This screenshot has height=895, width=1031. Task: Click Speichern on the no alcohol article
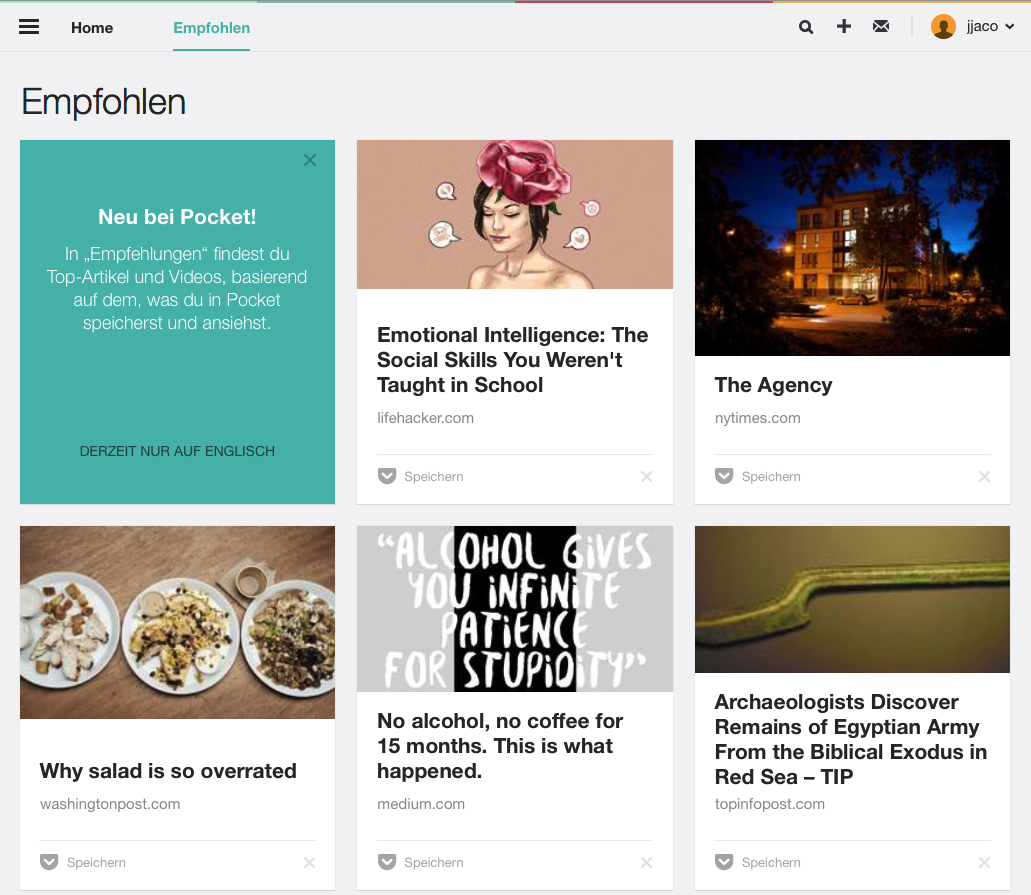433,862
